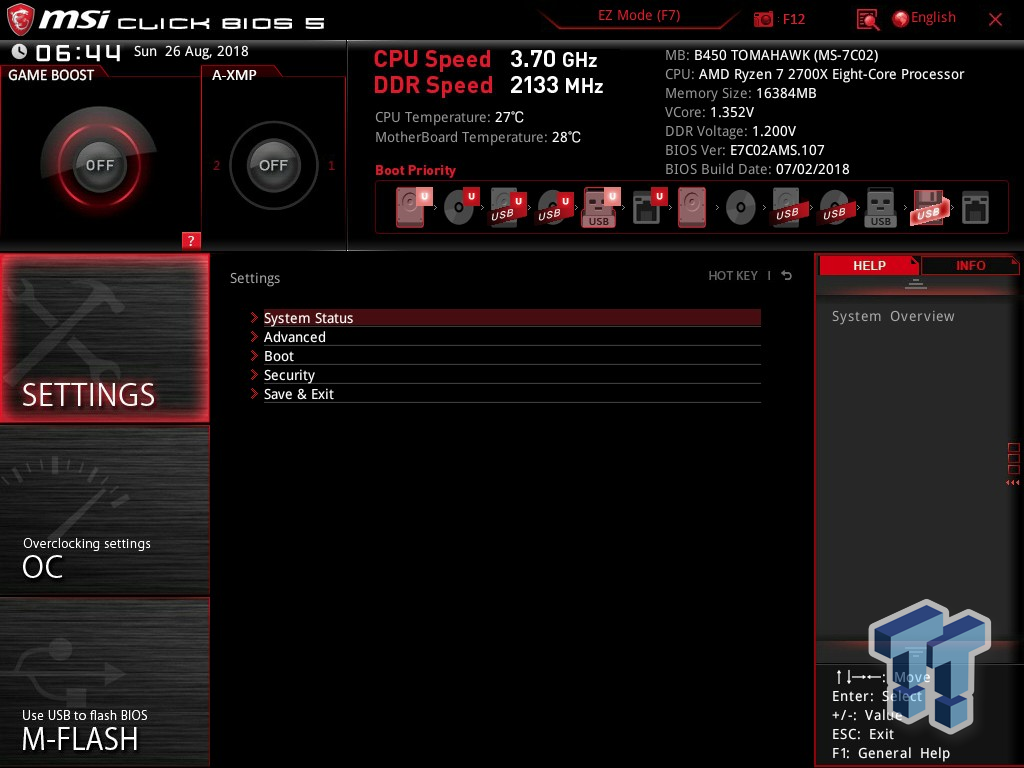Open the search magnifier icon
This screenshot has width=1024, height=768.
coord(867,20)
